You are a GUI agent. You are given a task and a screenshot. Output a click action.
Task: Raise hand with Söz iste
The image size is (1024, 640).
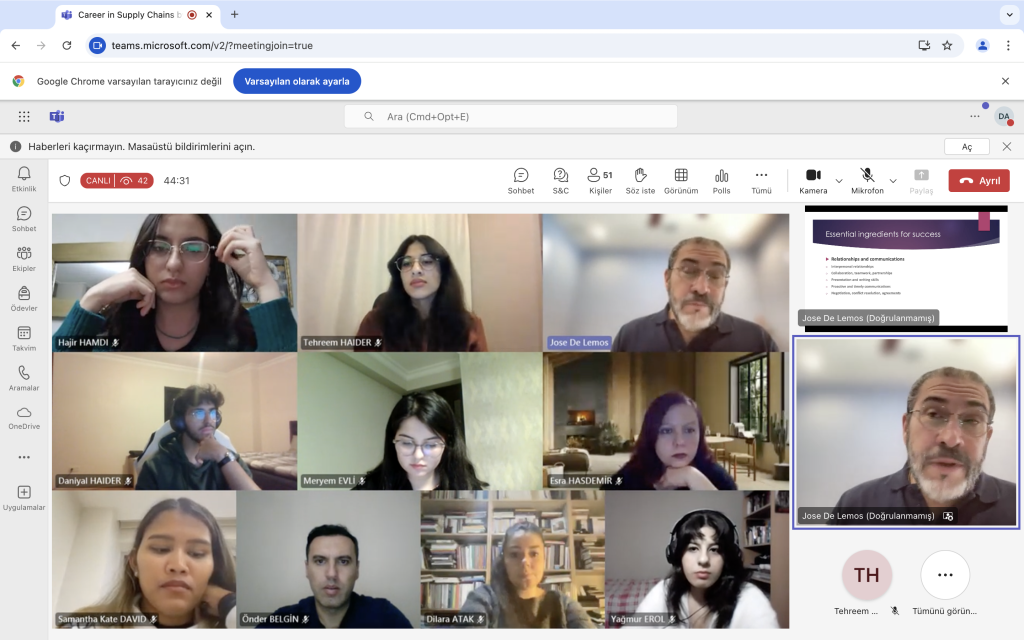(x=640, y=180)
